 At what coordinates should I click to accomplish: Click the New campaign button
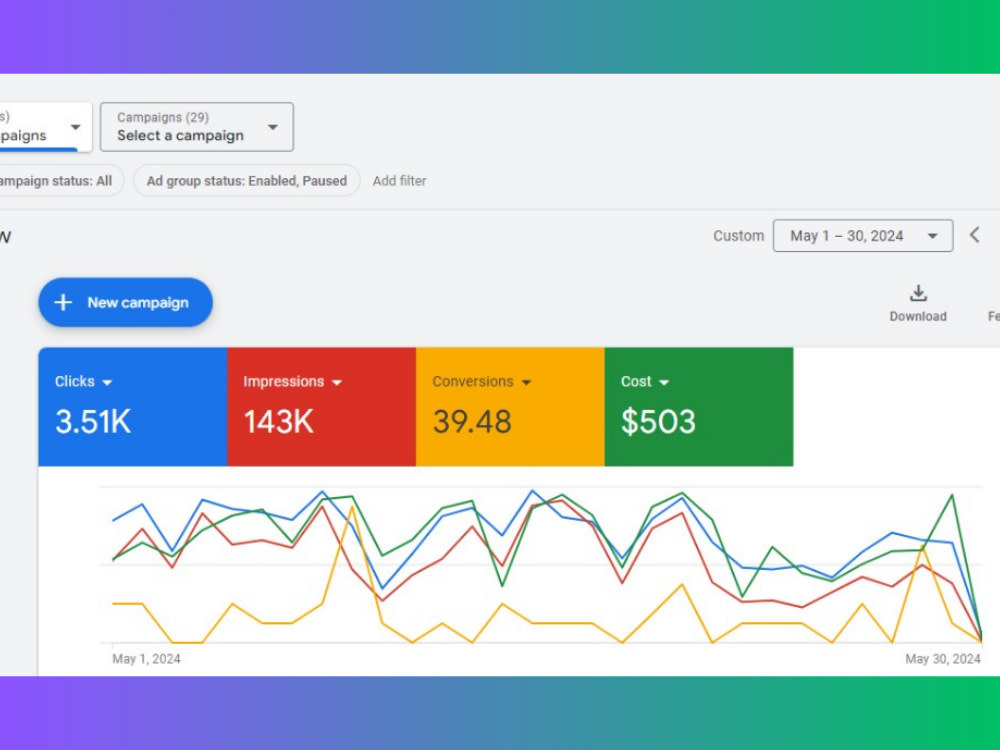click(x=126, y=302)
